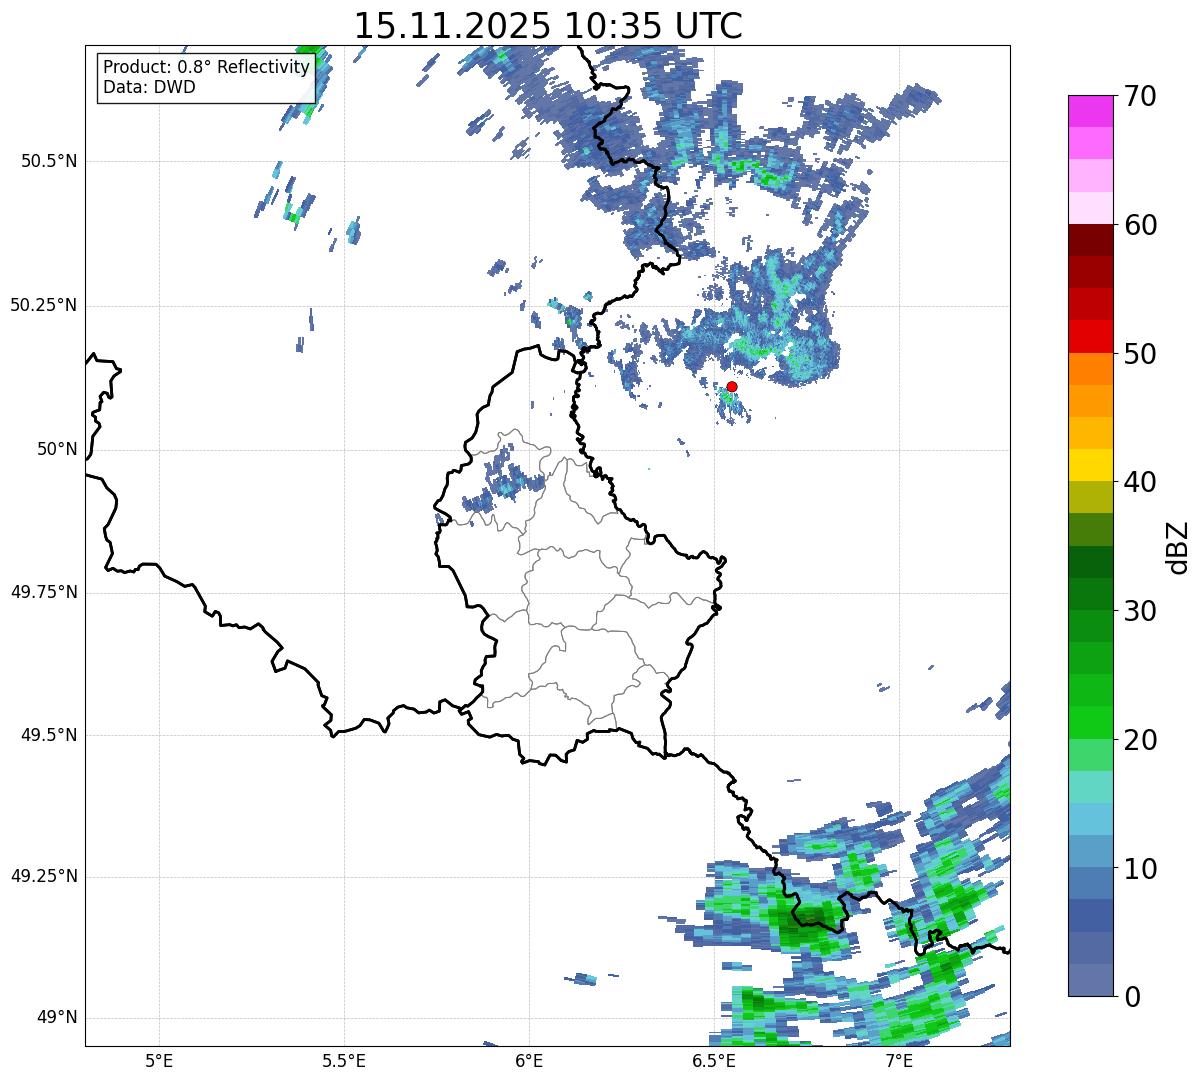Click the '70' colorbar tick label
The width and height of the screenshot is (1202, 1081).
(x=1143, y=96)
